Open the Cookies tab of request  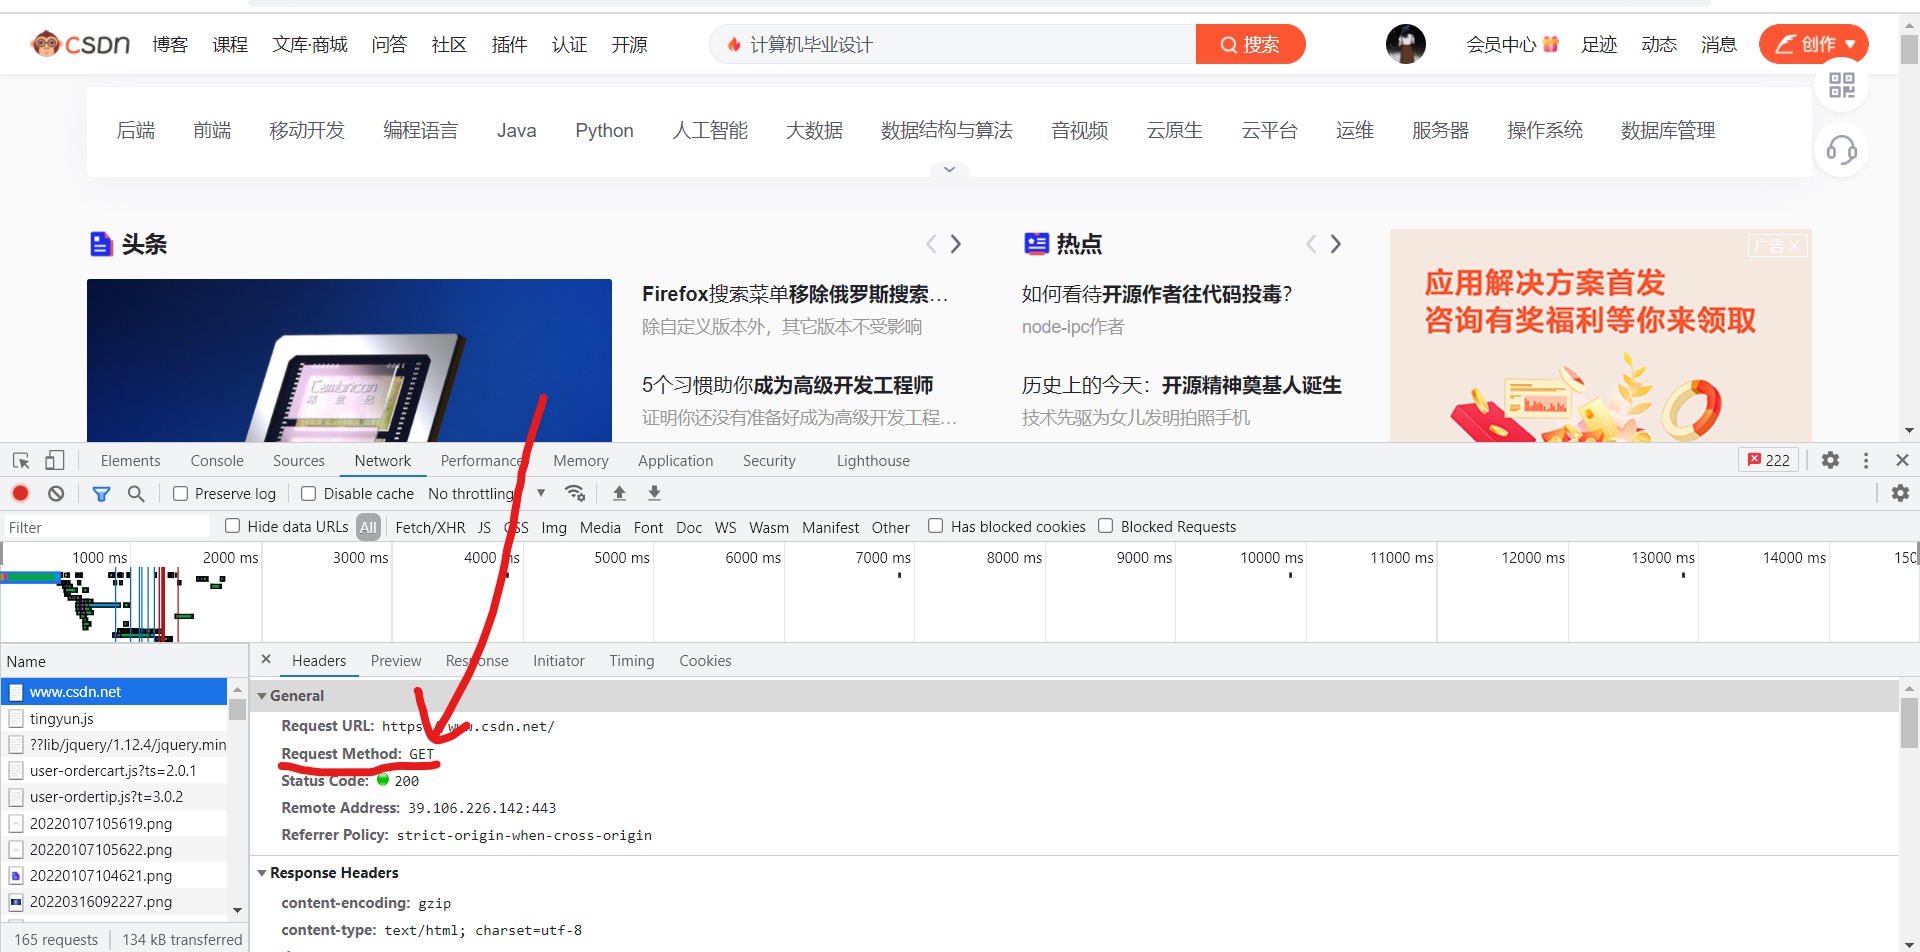tap(705, 660)
